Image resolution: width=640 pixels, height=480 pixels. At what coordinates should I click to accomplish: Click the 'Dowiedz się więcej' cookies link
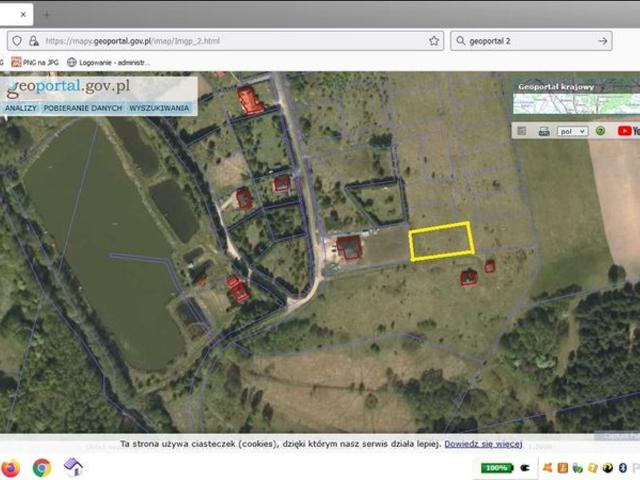pos(483,443)
